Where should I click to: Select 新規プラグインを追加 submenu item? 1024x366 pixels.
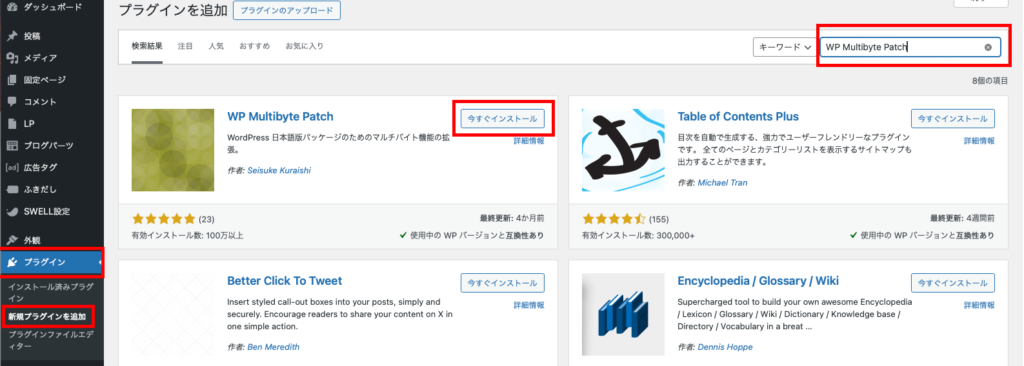coord(46,316)
